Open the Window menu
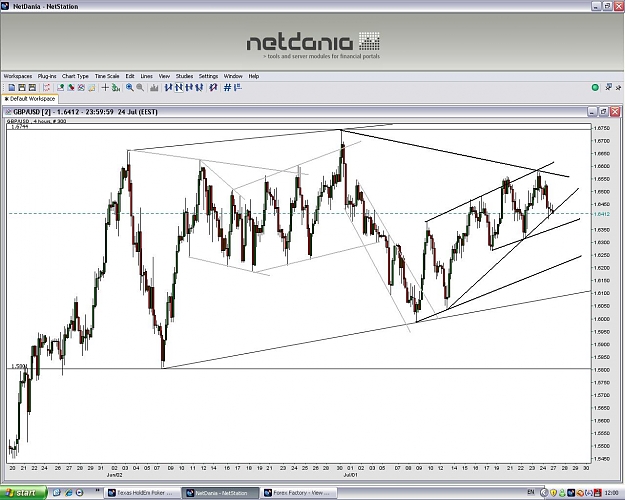Image resolution: width=625 pixels, height=500 pixels. [233, 76]
